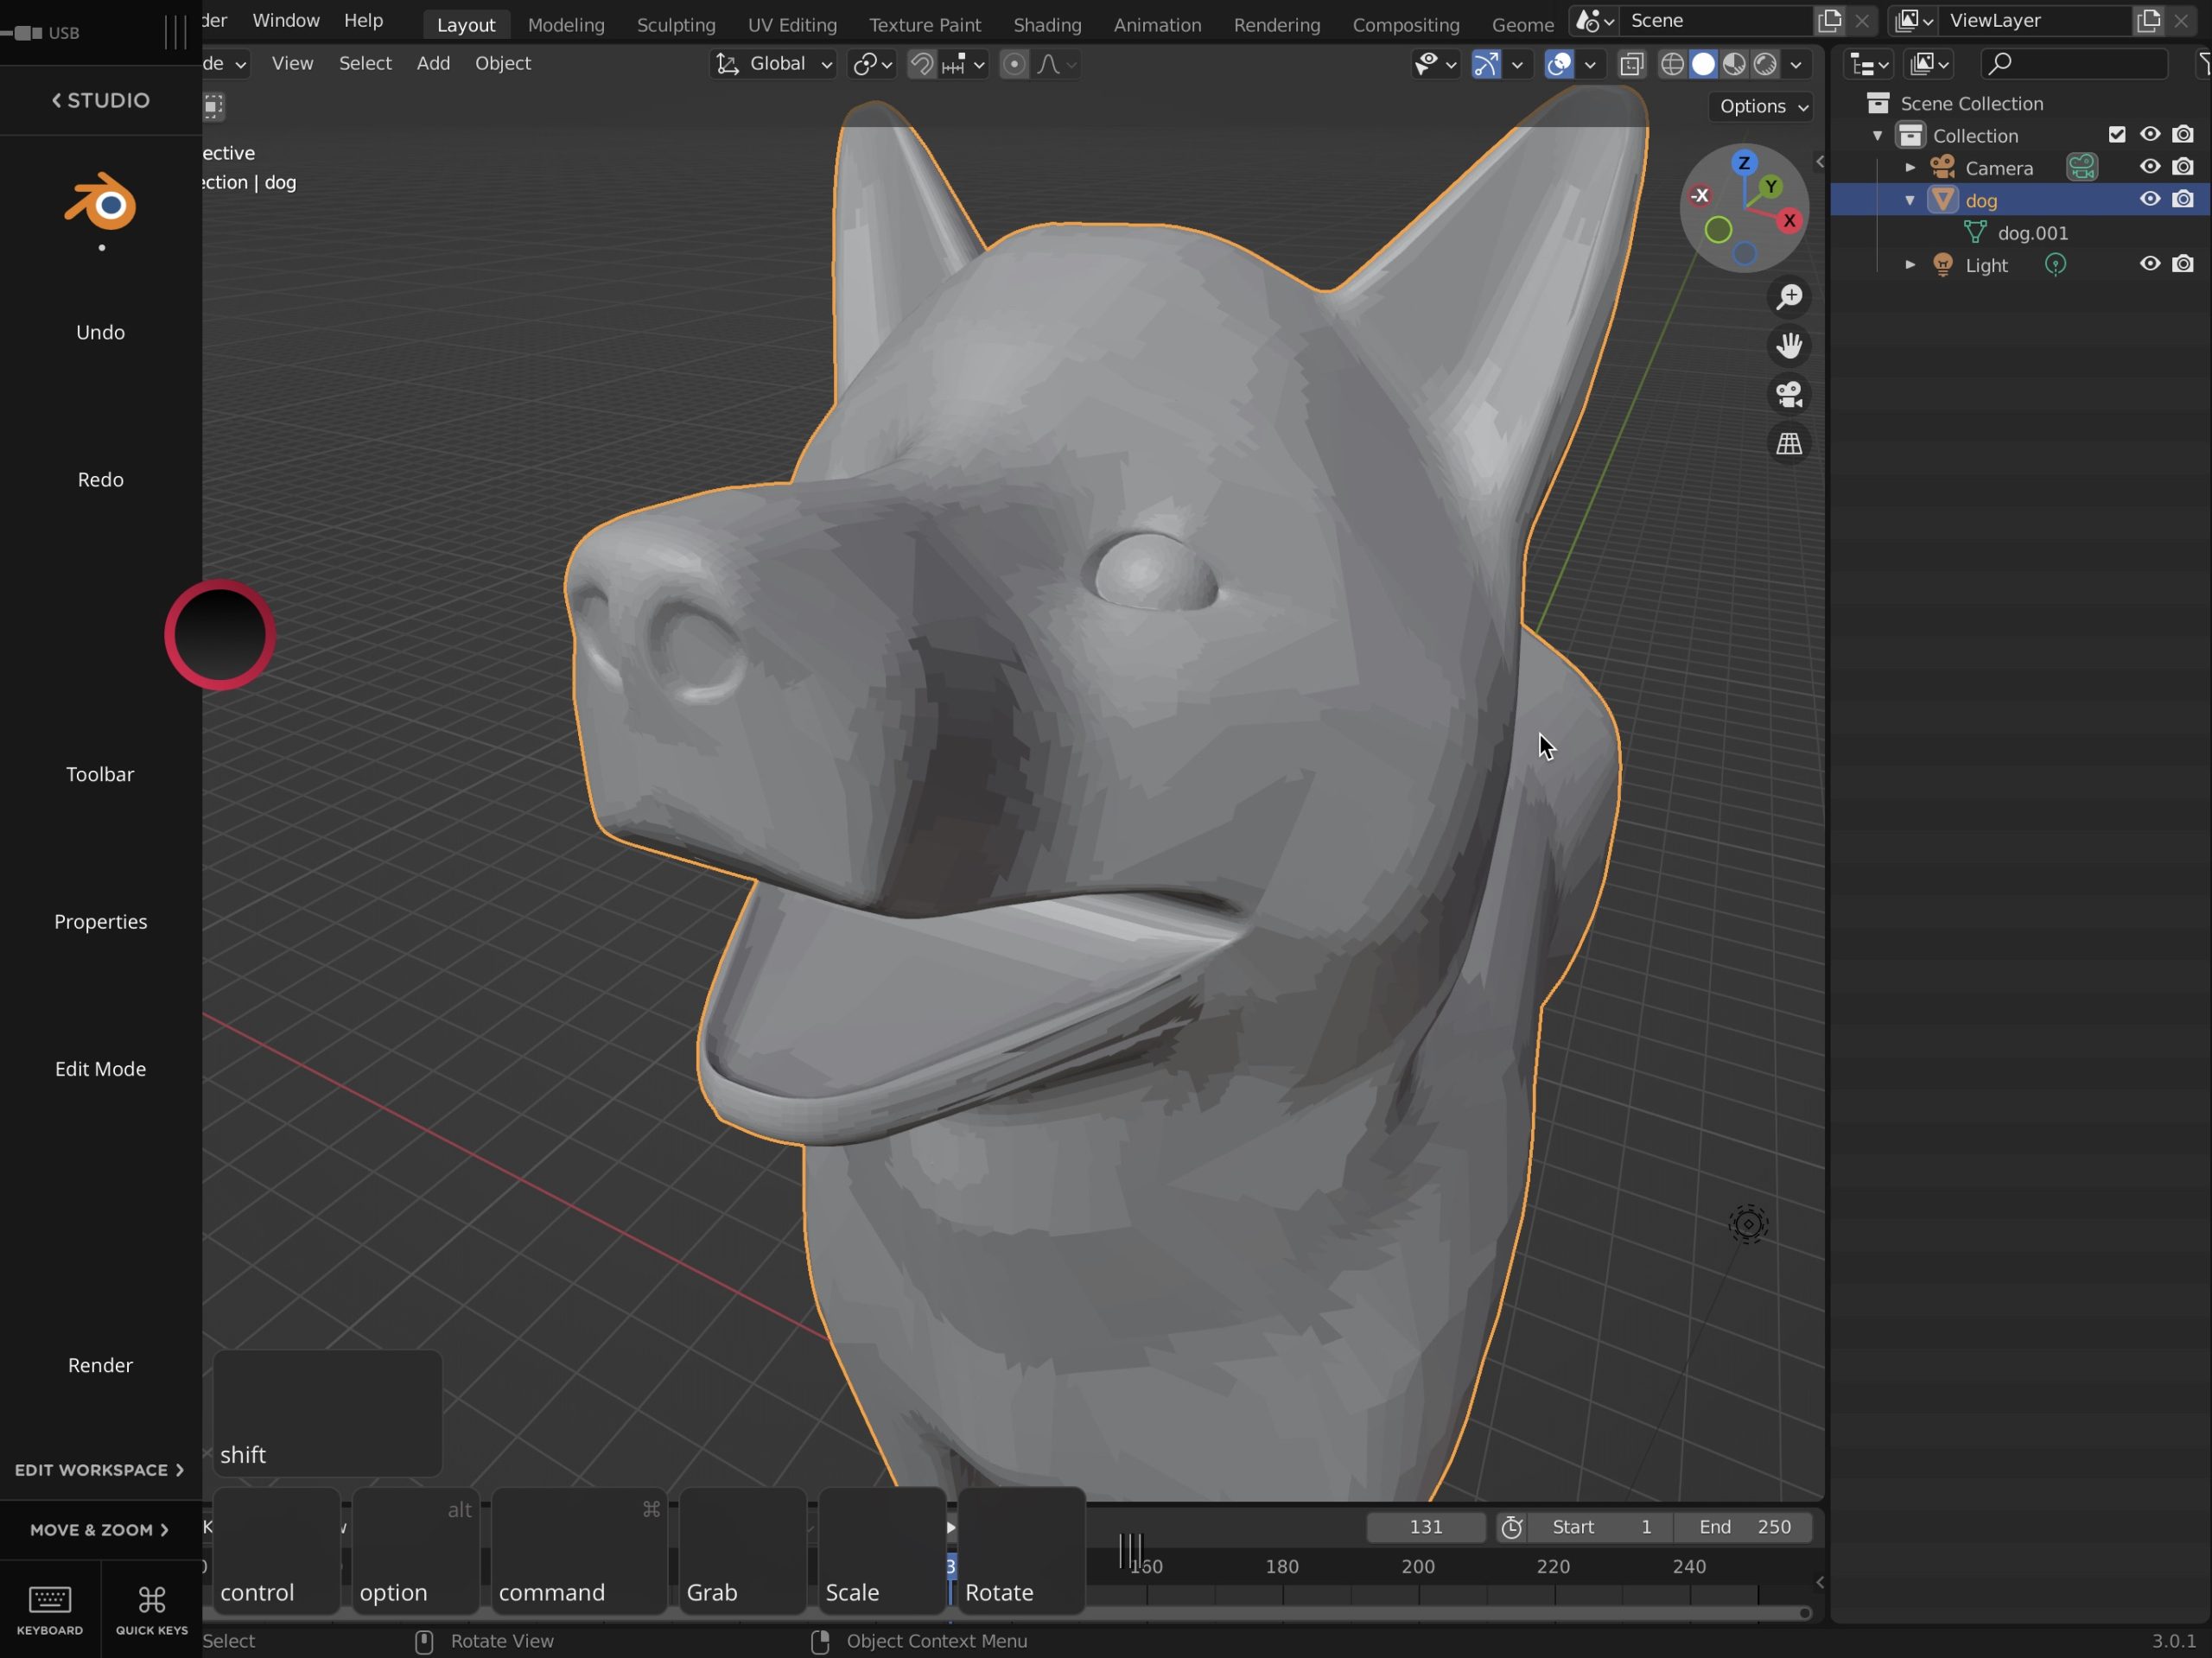Select the Move and Zoom workspace icon
The width and height of the screenshot is (2212, 1658).
pos(98,1528)
